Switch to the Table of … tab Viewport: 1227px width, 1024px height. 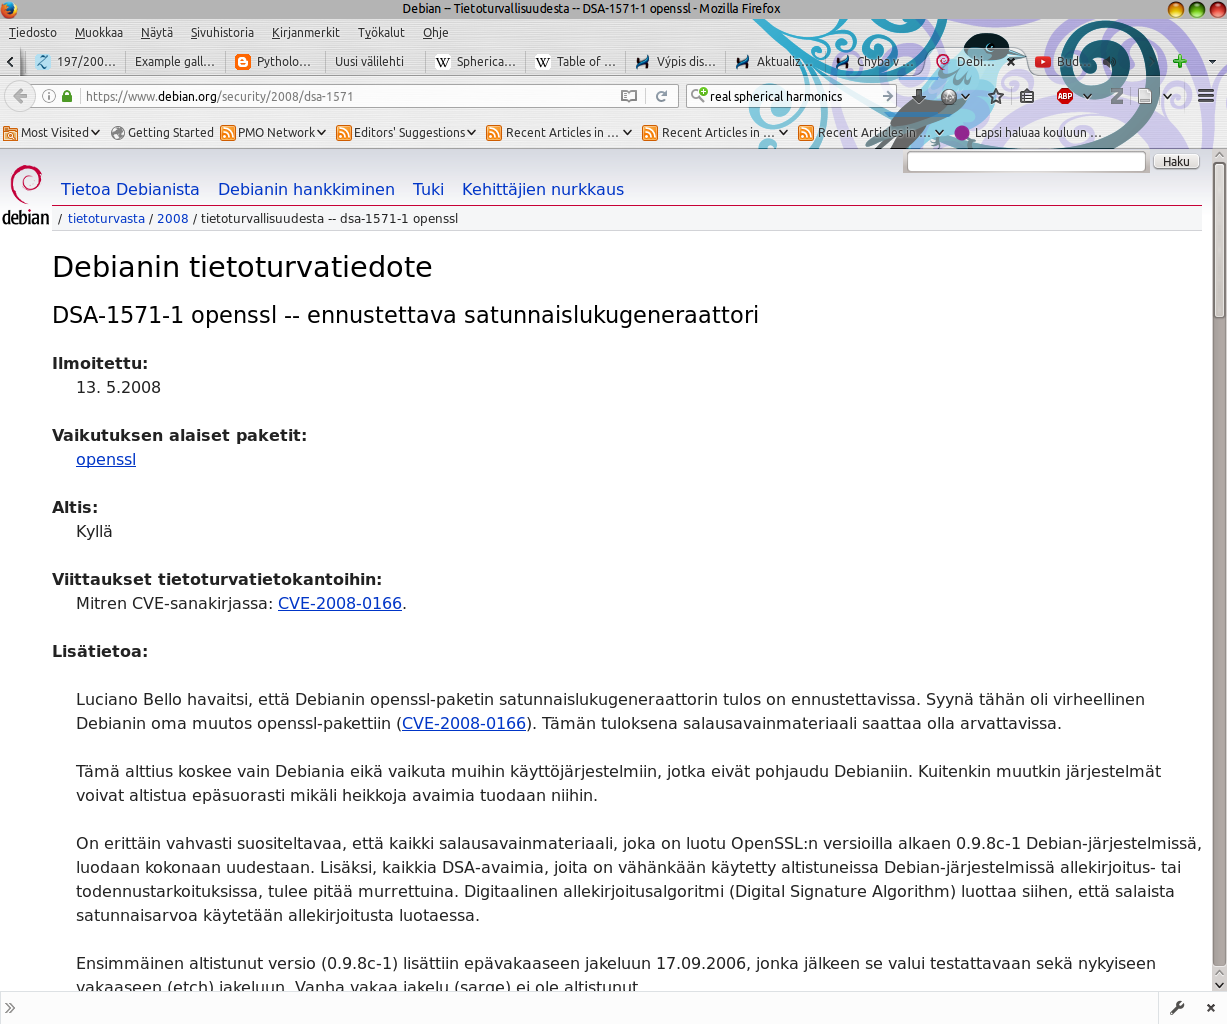coord(575,61)
